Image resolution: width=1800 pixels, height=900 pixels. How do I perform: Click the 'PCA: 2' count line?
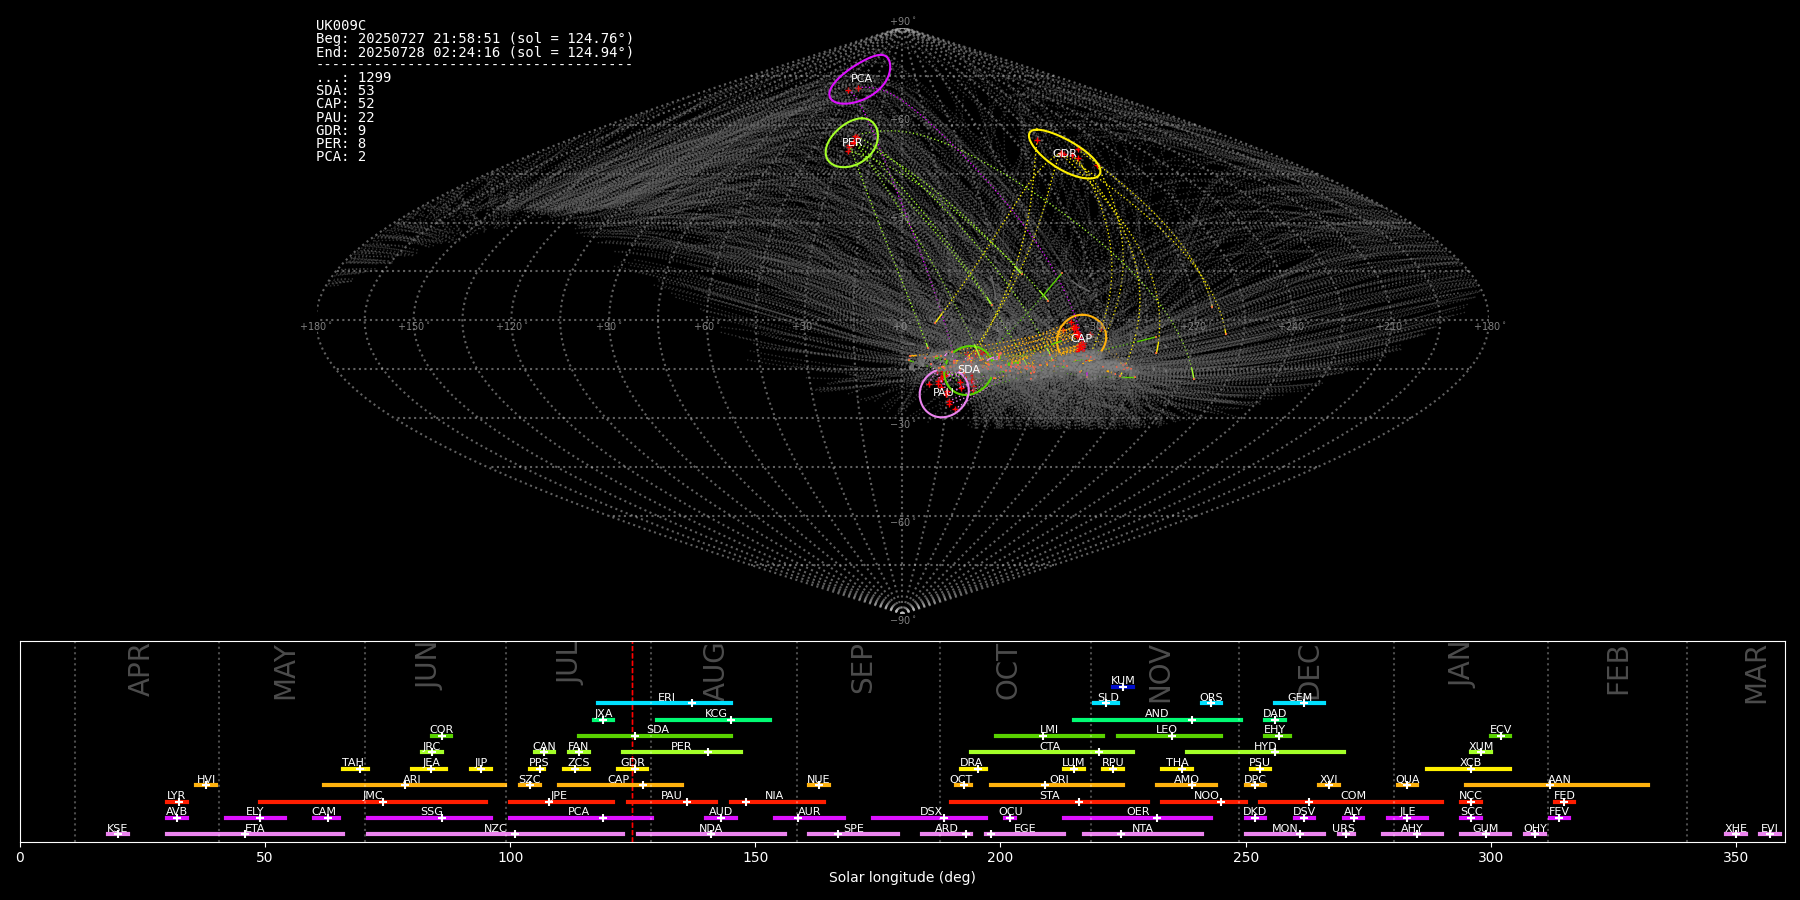point(341,157)
